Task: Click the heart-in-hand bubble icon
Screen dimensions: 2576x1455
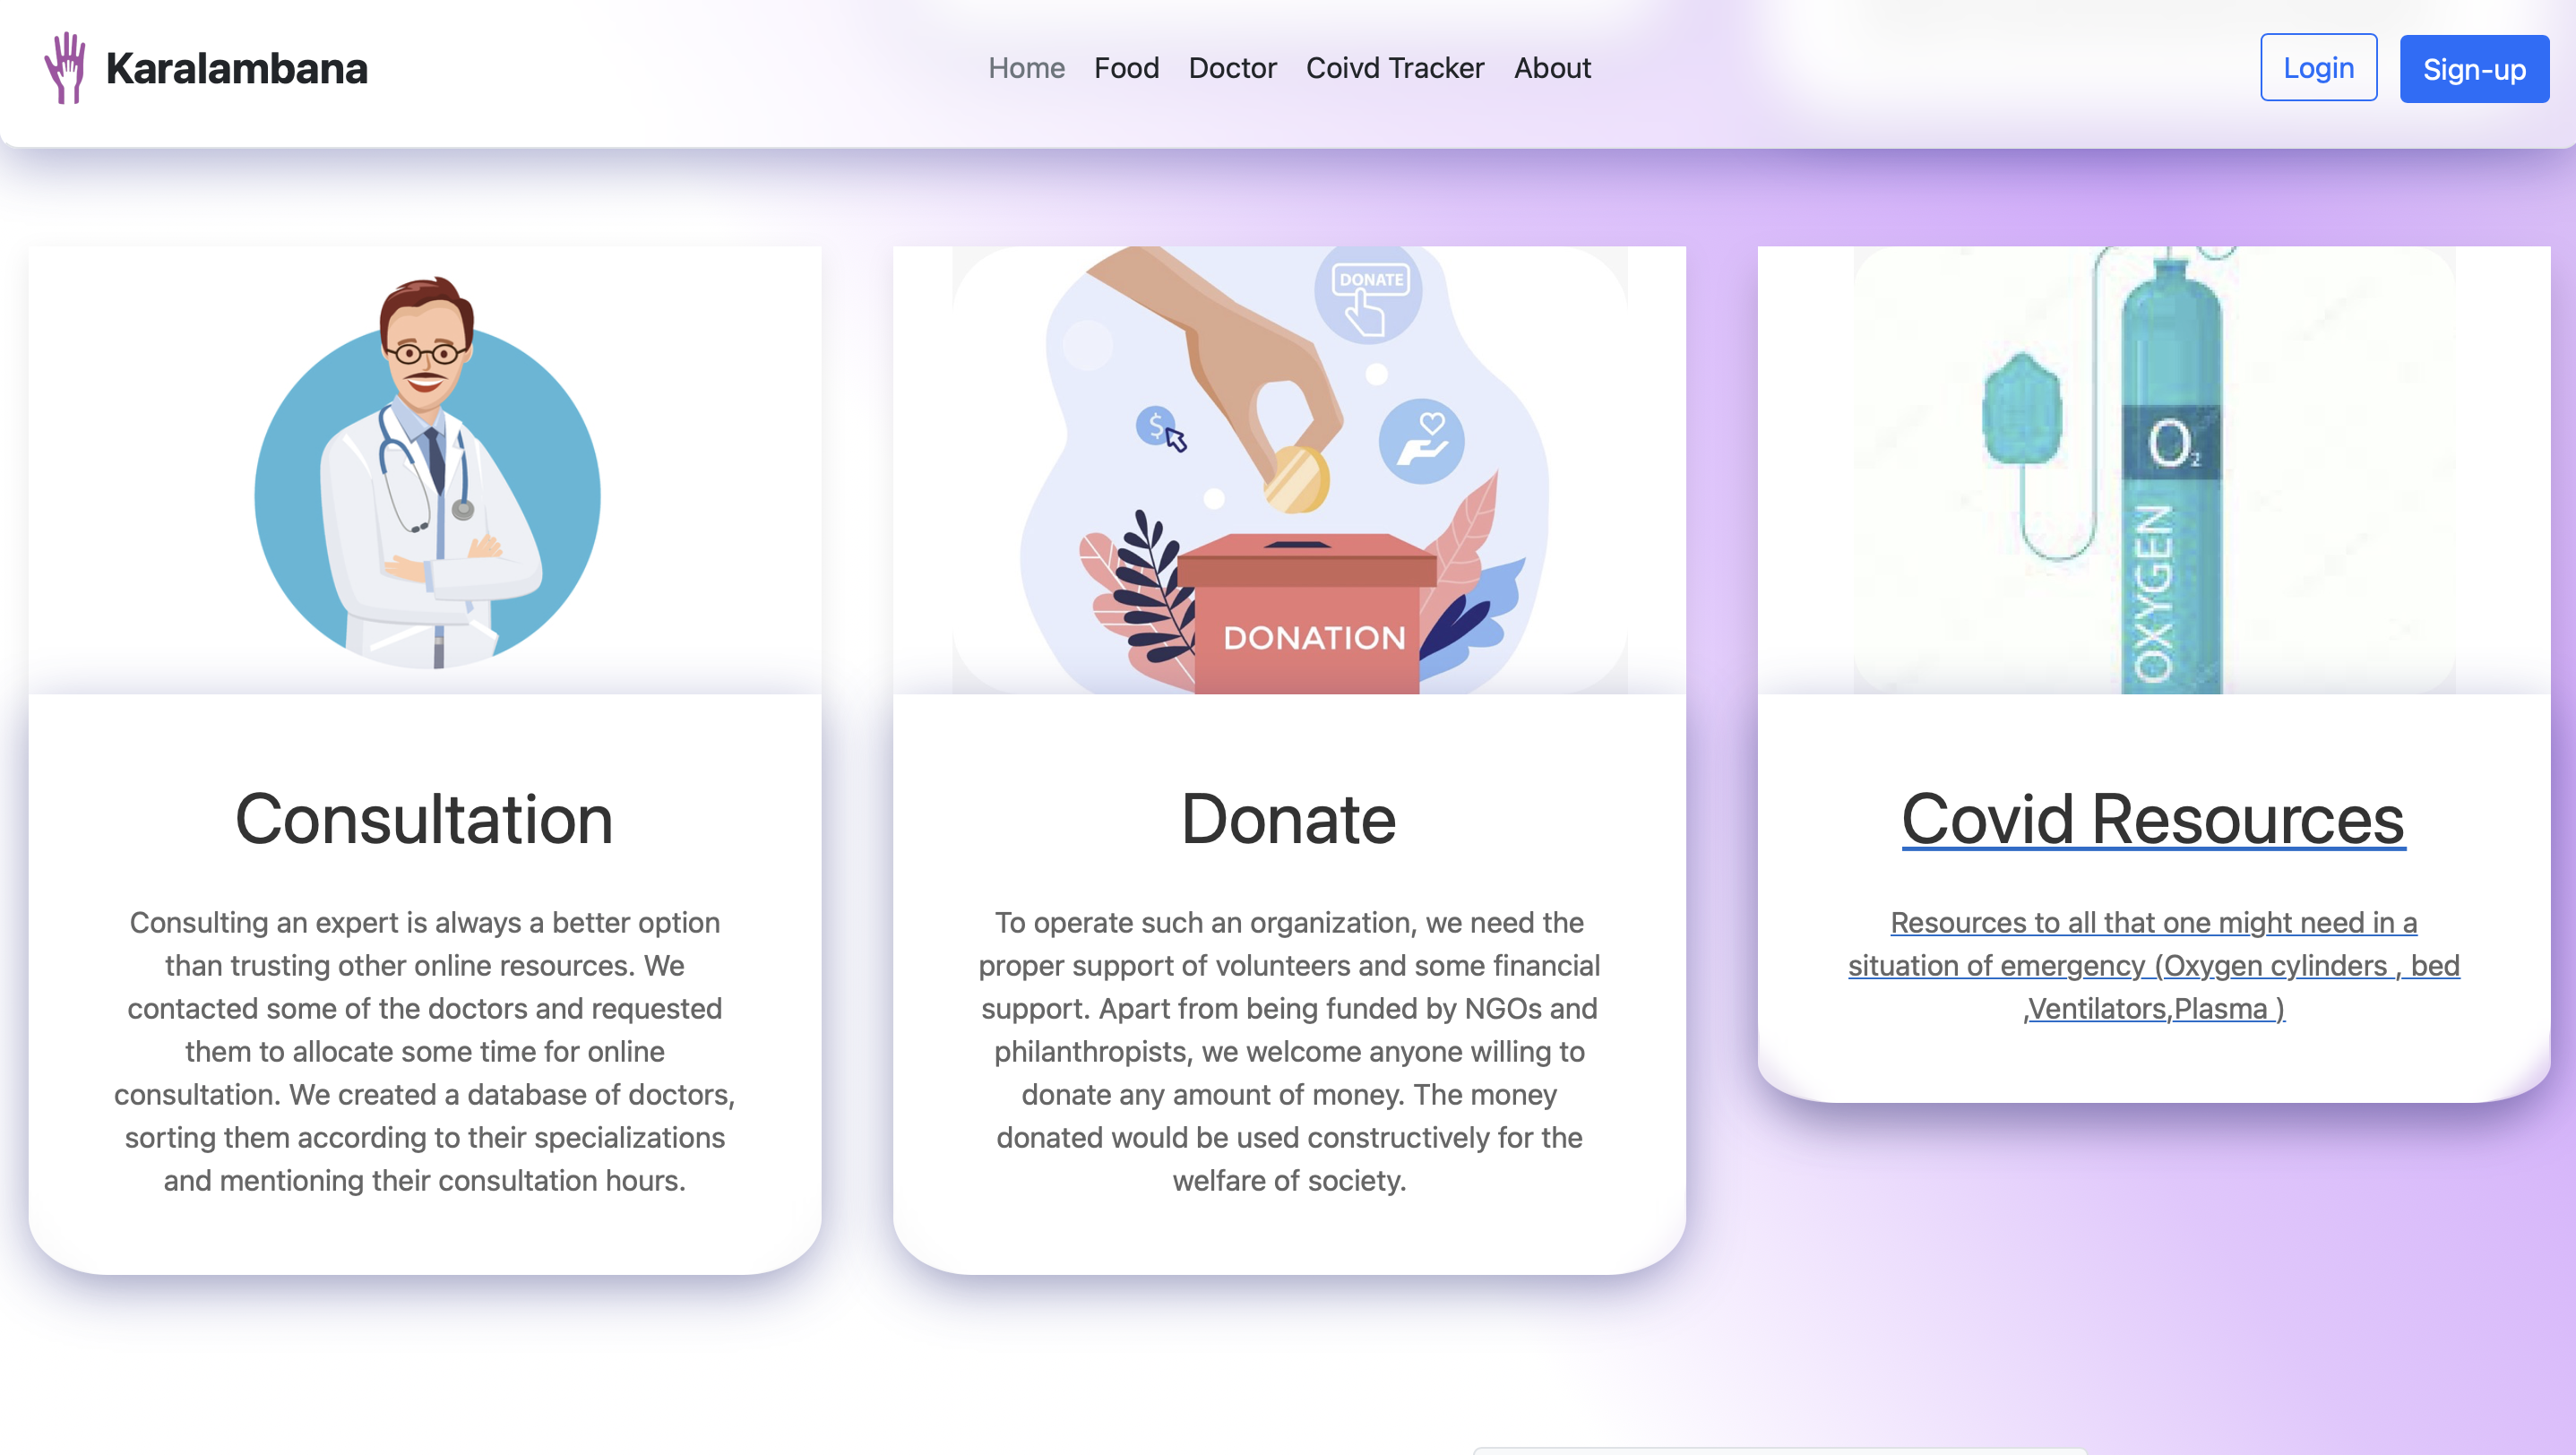Action: 1421,441
